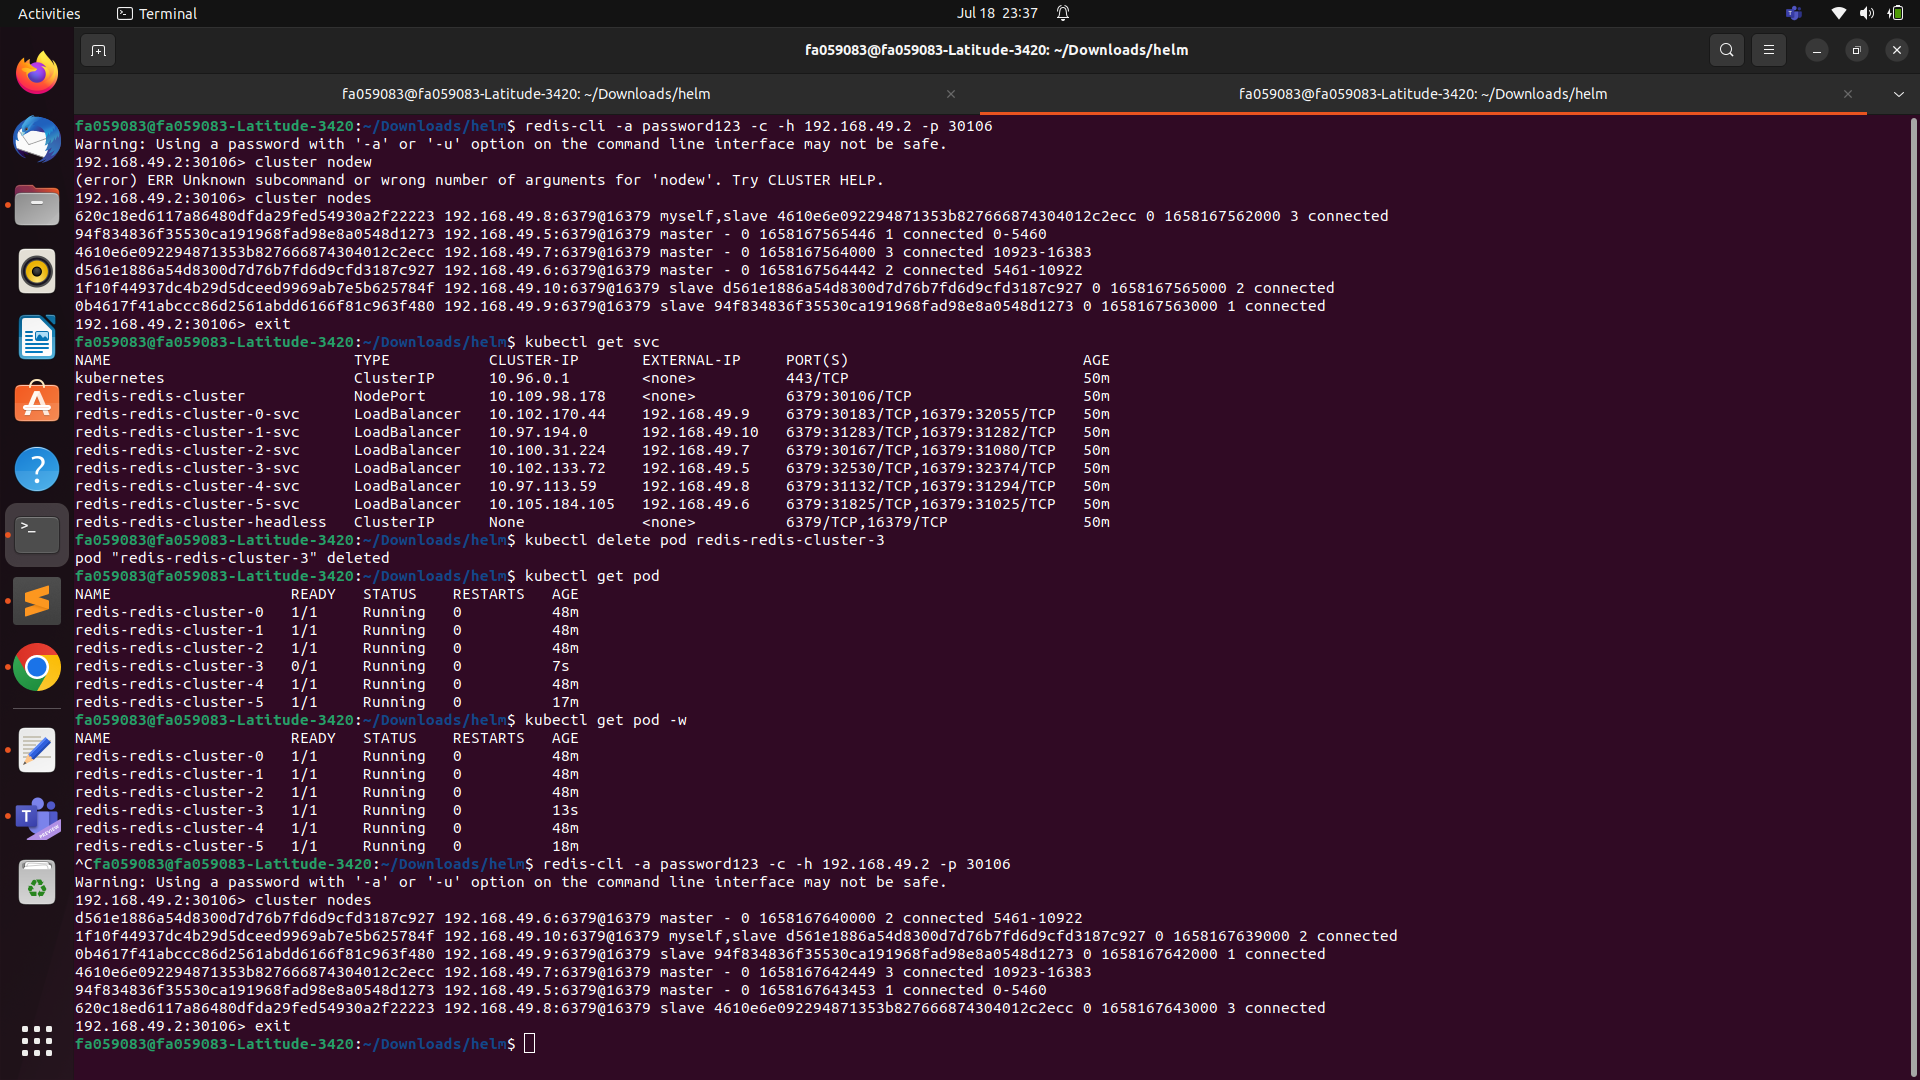Open the Files application from the dock
Screen dimensions: 1920x1080
click(x=36, y=205)
